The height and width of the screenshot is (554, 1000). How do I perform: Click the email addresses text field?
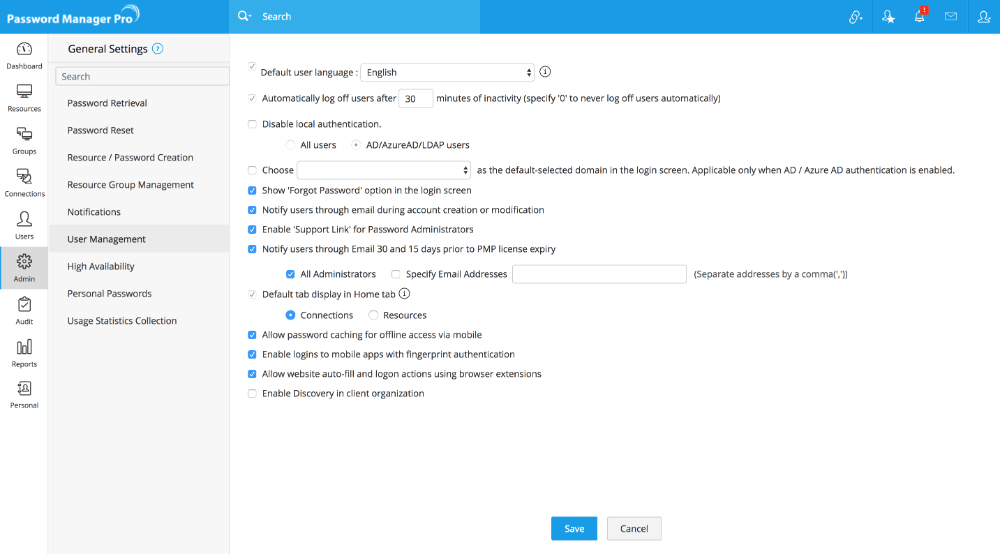599,274
